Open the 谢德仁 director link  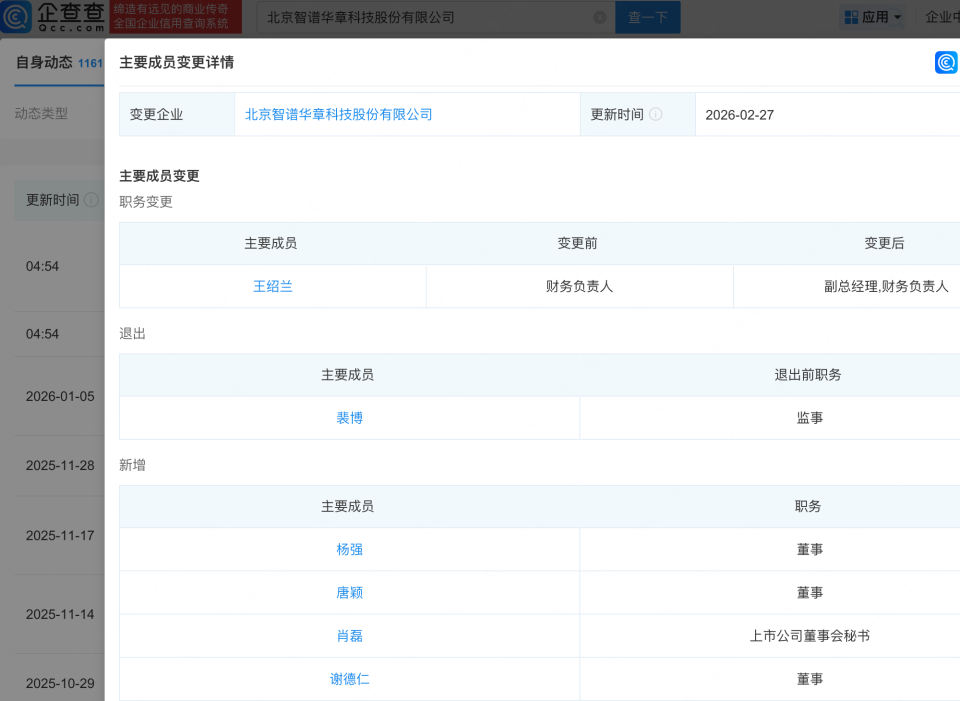coord(348,678)
